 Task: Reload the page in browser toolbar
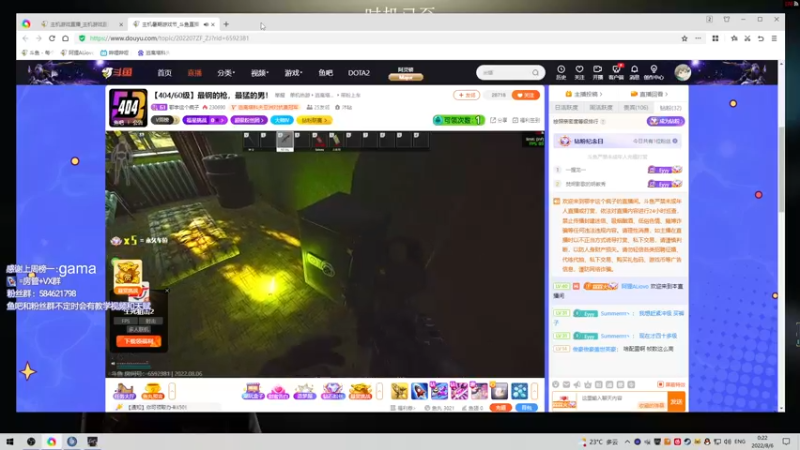52,38
